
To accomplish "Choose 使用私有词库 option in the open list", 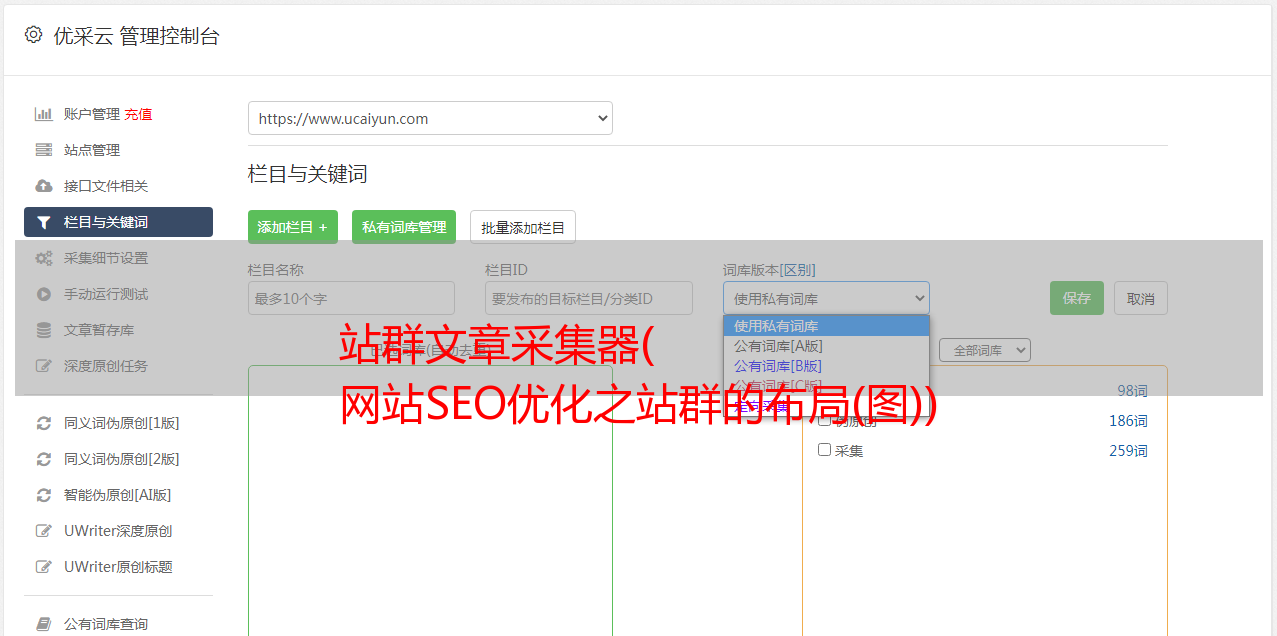I will click(x=826, y=326).
